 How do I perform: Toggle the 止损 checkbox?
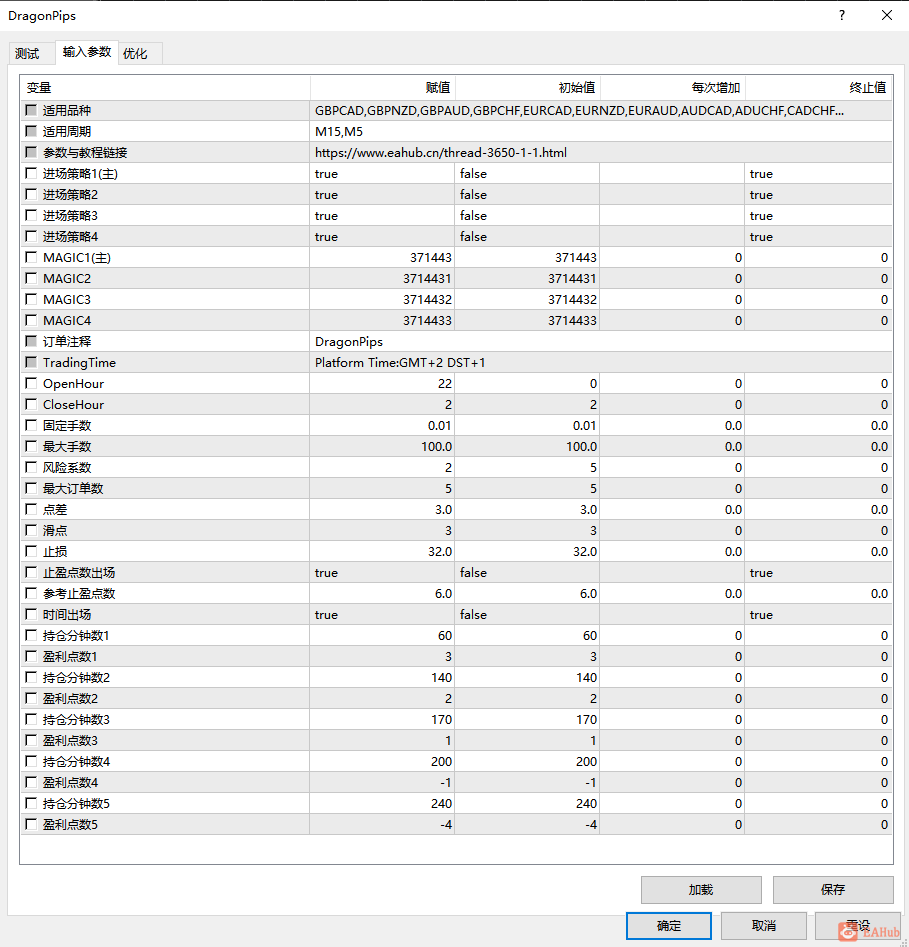click(x=31, y=551)
